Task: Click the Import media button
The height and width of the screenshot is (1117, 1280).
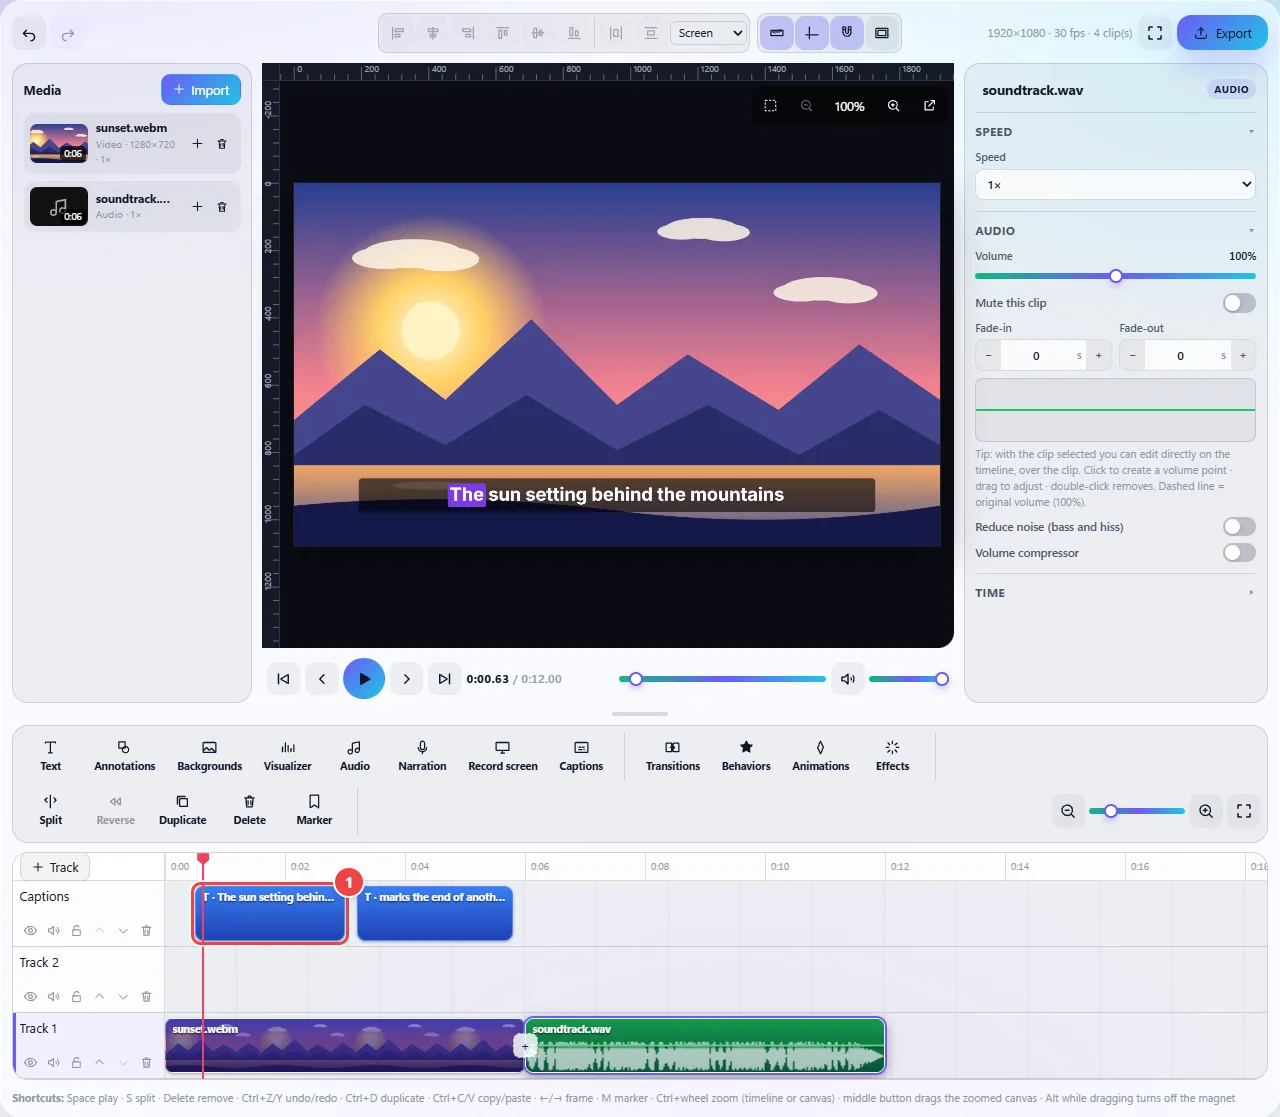Action: 201,90
